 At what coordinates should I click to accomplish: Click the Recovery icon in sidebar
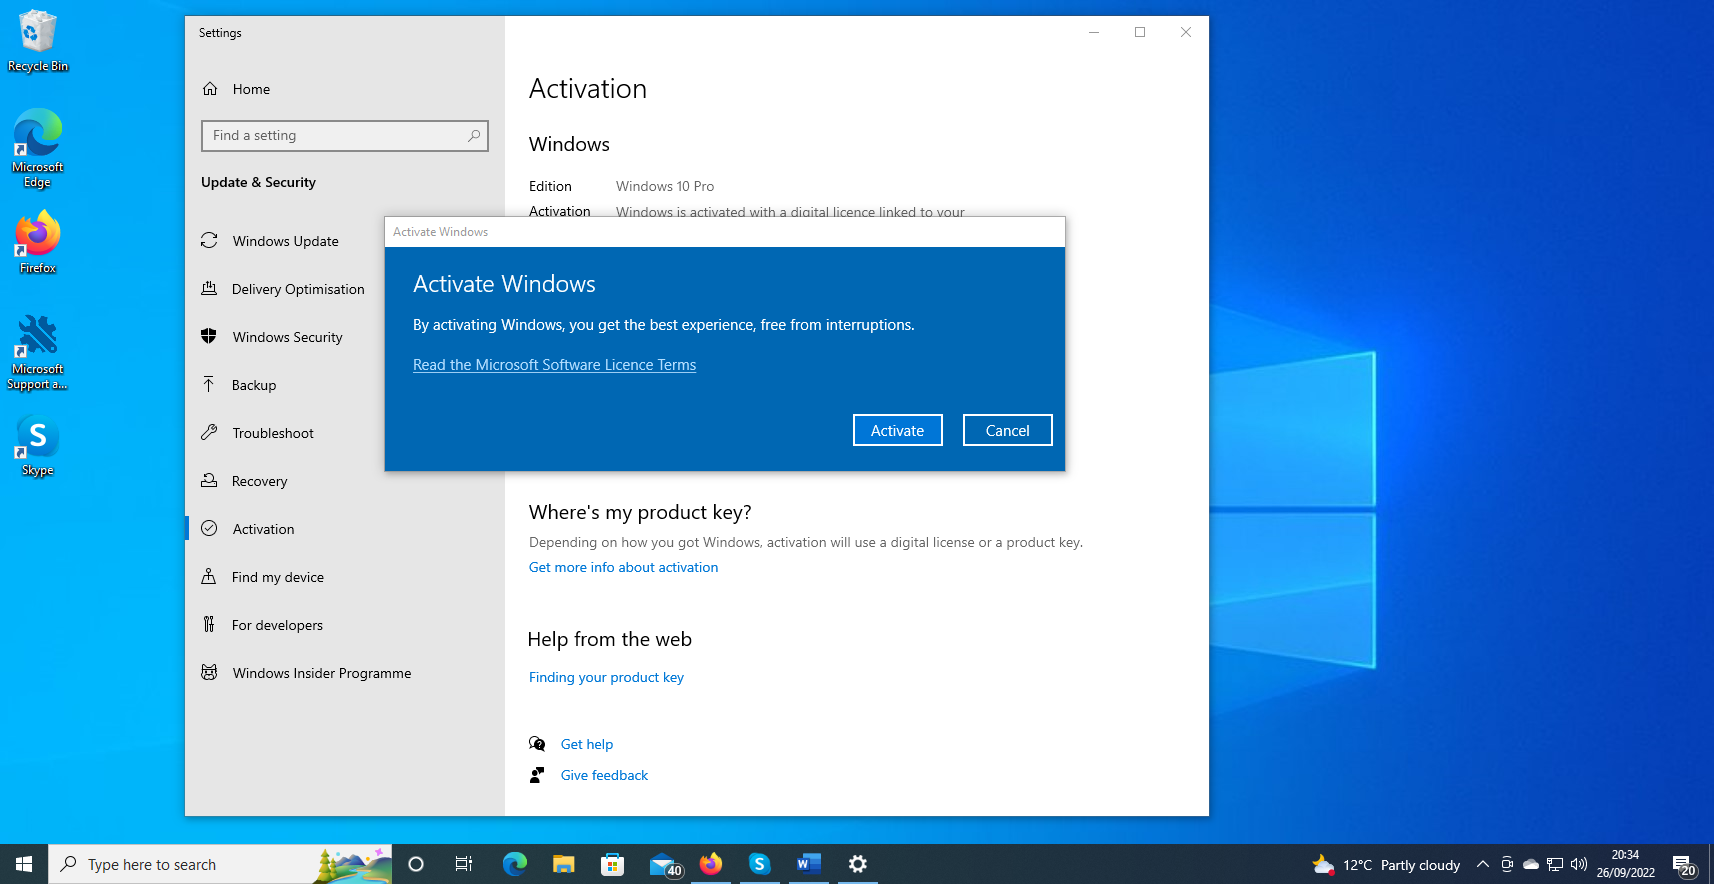click(x=209, y=480)
